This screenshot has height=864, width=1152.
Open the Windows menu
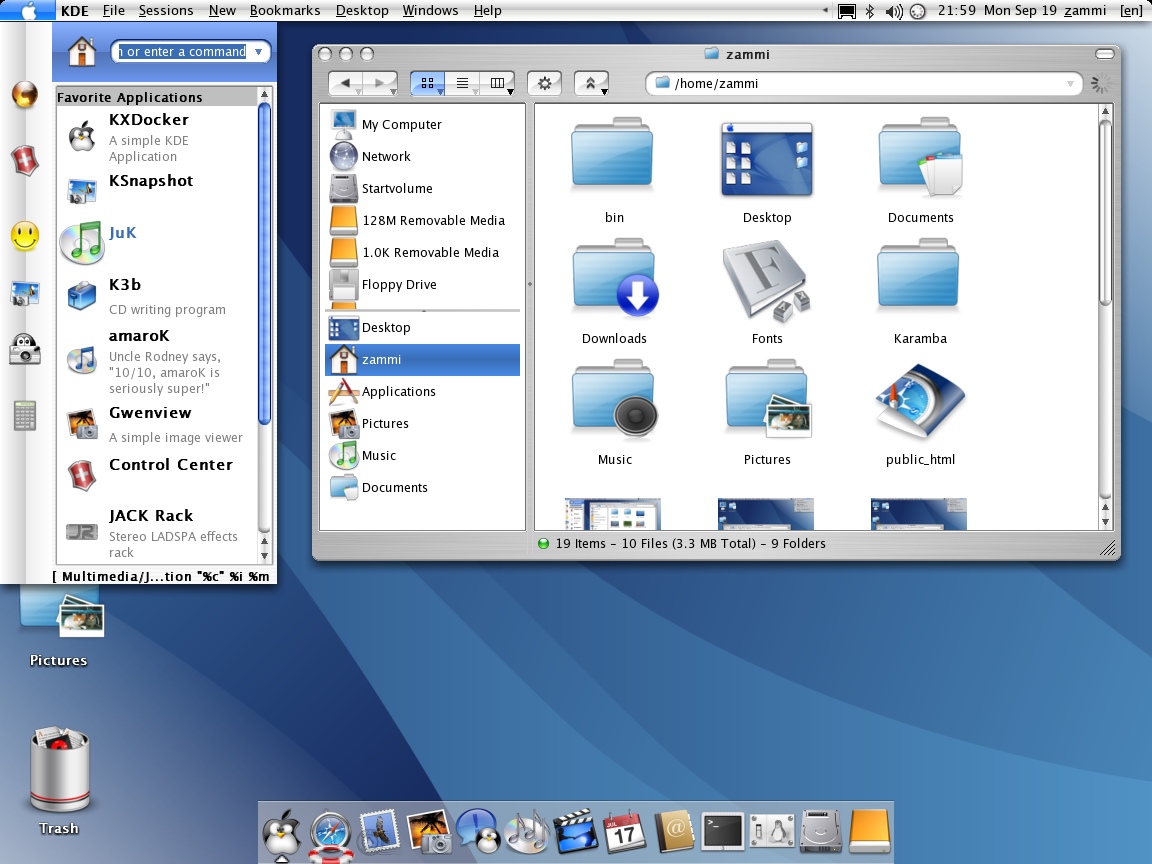pos(431,10)
